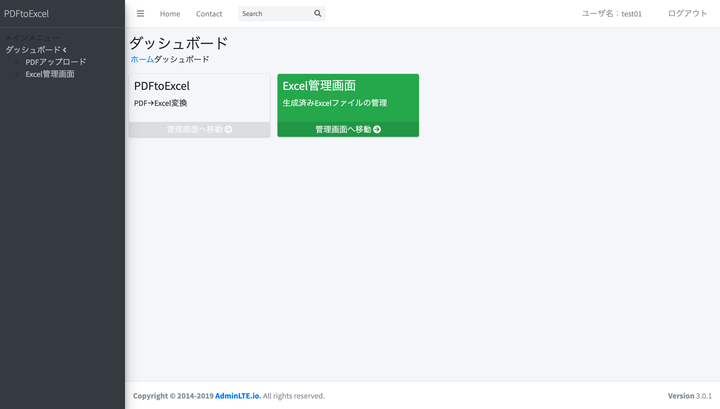The width and height of the screenshot is (720, 409).
Task: Select PDFアップロード in the sidebar
Action: click(x=56, y=62)
